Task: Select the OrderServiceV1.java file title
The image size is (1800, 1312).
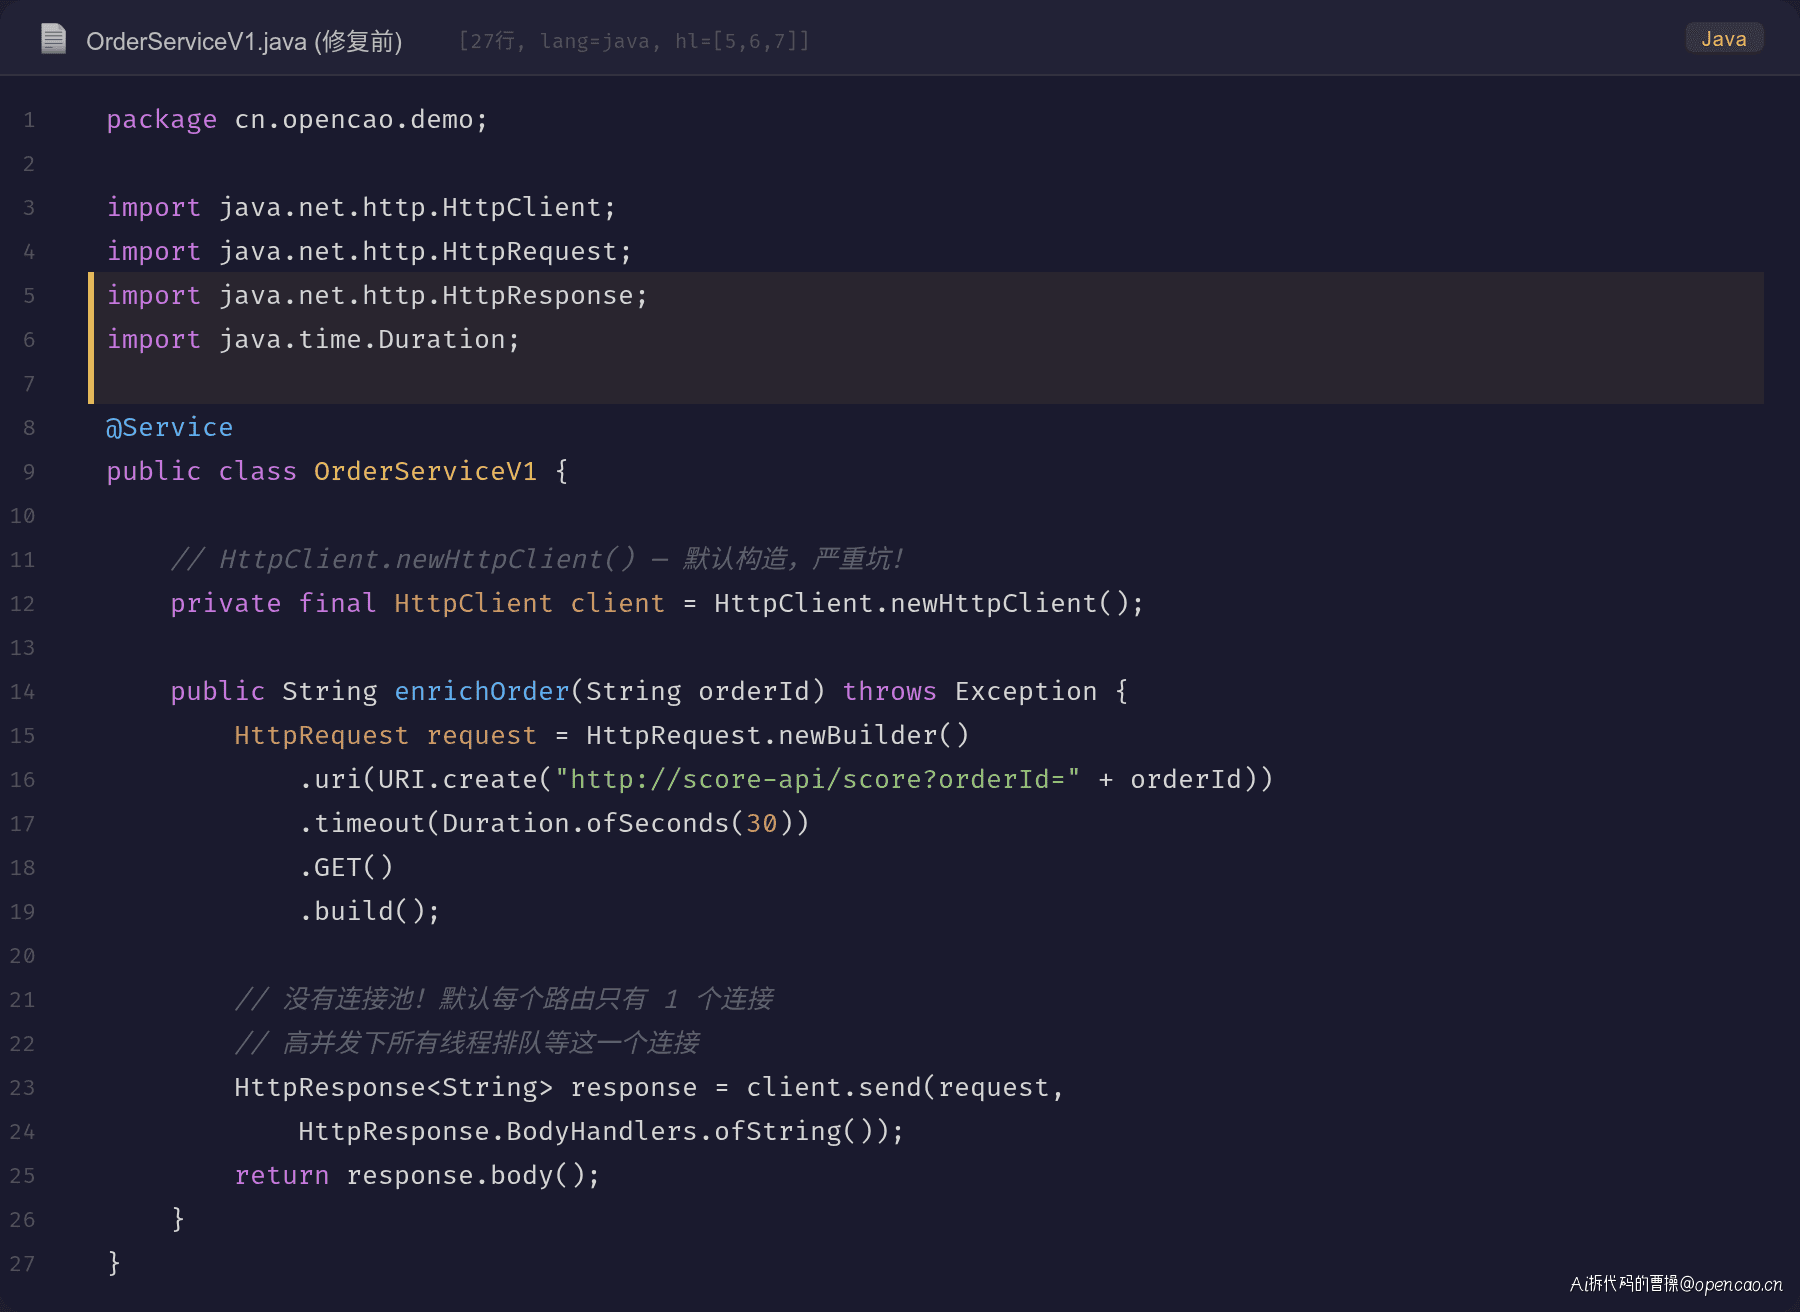Action: [x=244, y=41]
